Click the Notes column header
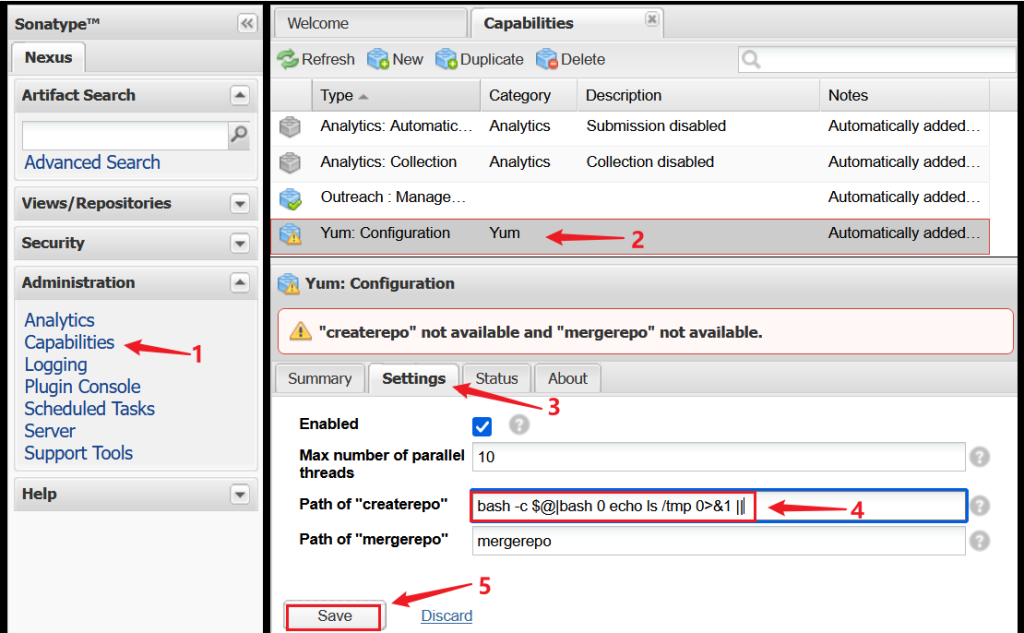The image size is (1024, 633). tap(904, 95)
